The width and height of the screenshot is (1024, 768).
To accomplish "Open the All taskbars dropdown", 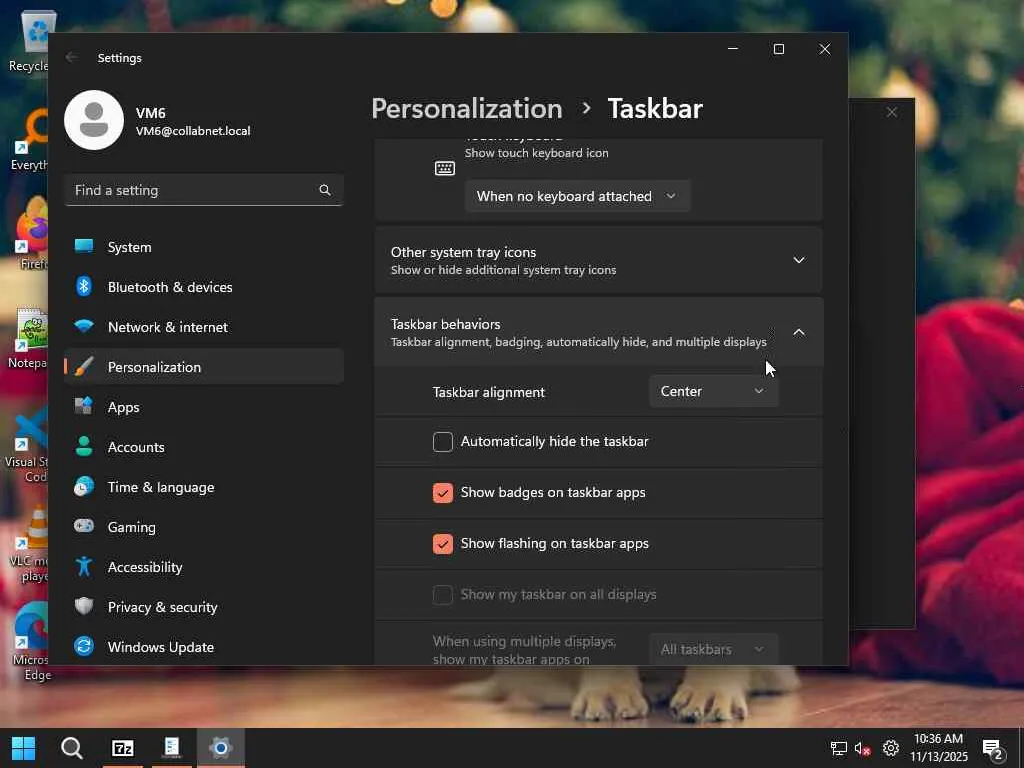I will pos(714,649).
